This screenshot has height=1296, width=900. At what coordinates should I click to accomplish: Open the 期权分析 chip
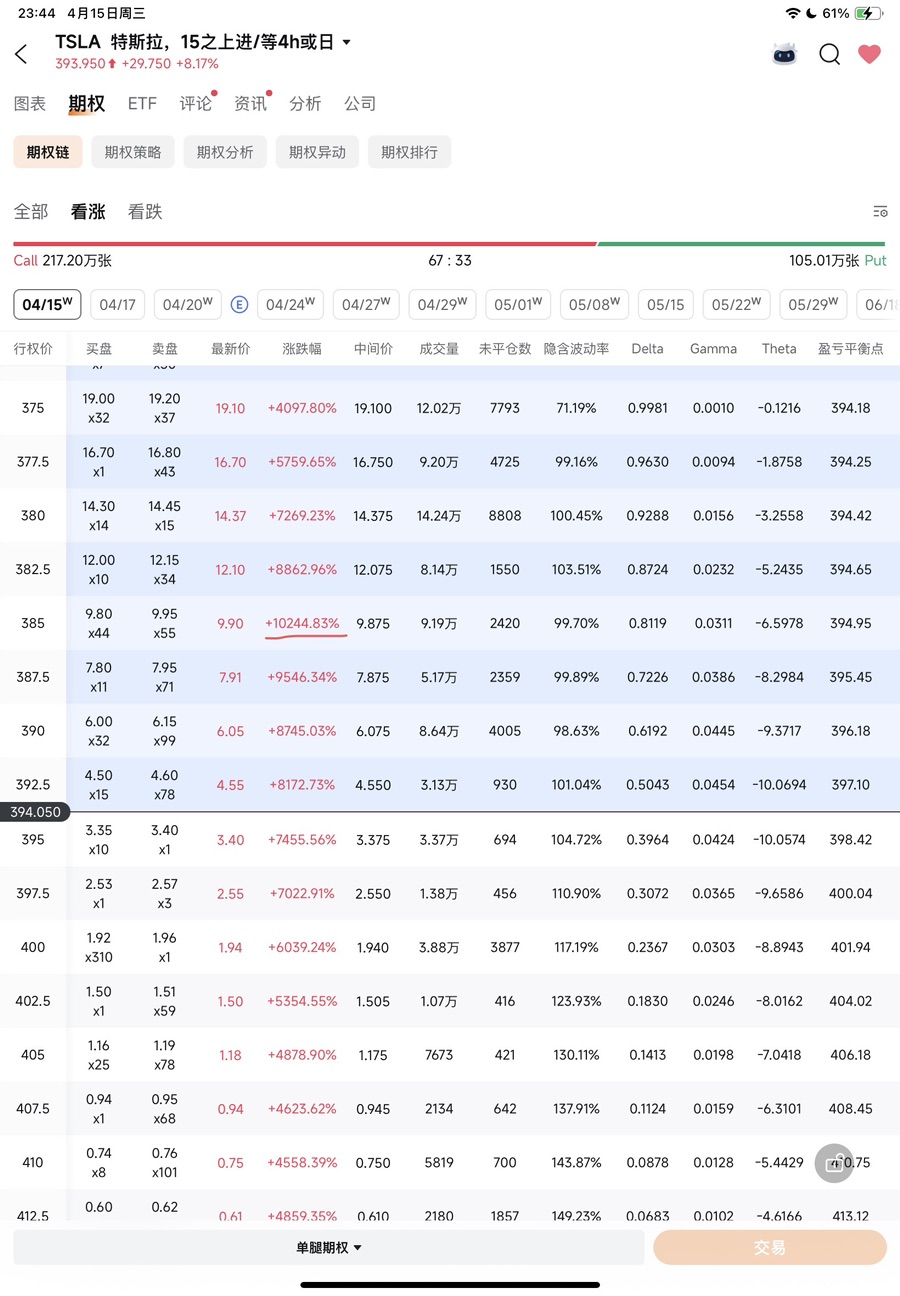(225, 152)
